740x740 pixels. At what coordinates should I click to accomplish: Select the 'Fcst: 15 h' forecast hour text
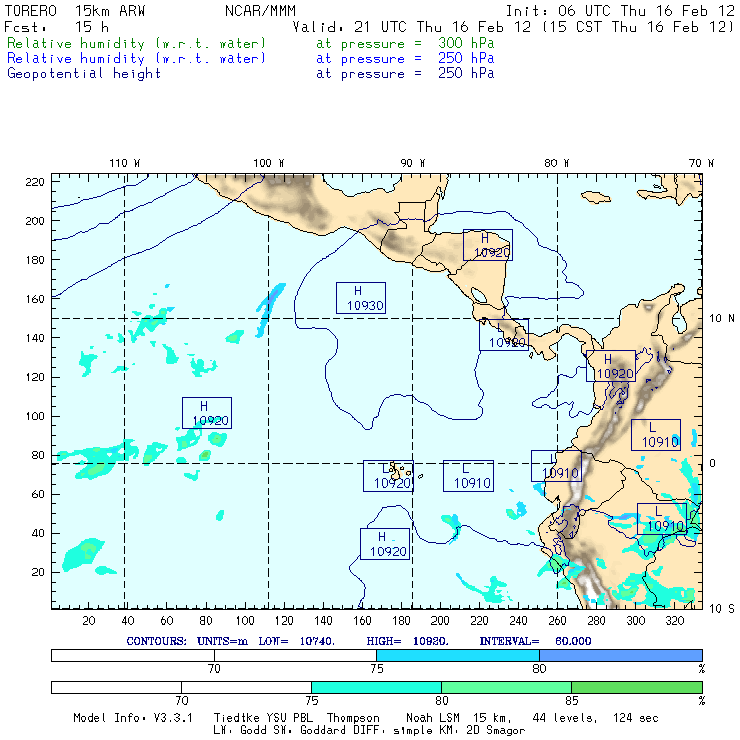point(57,27)
